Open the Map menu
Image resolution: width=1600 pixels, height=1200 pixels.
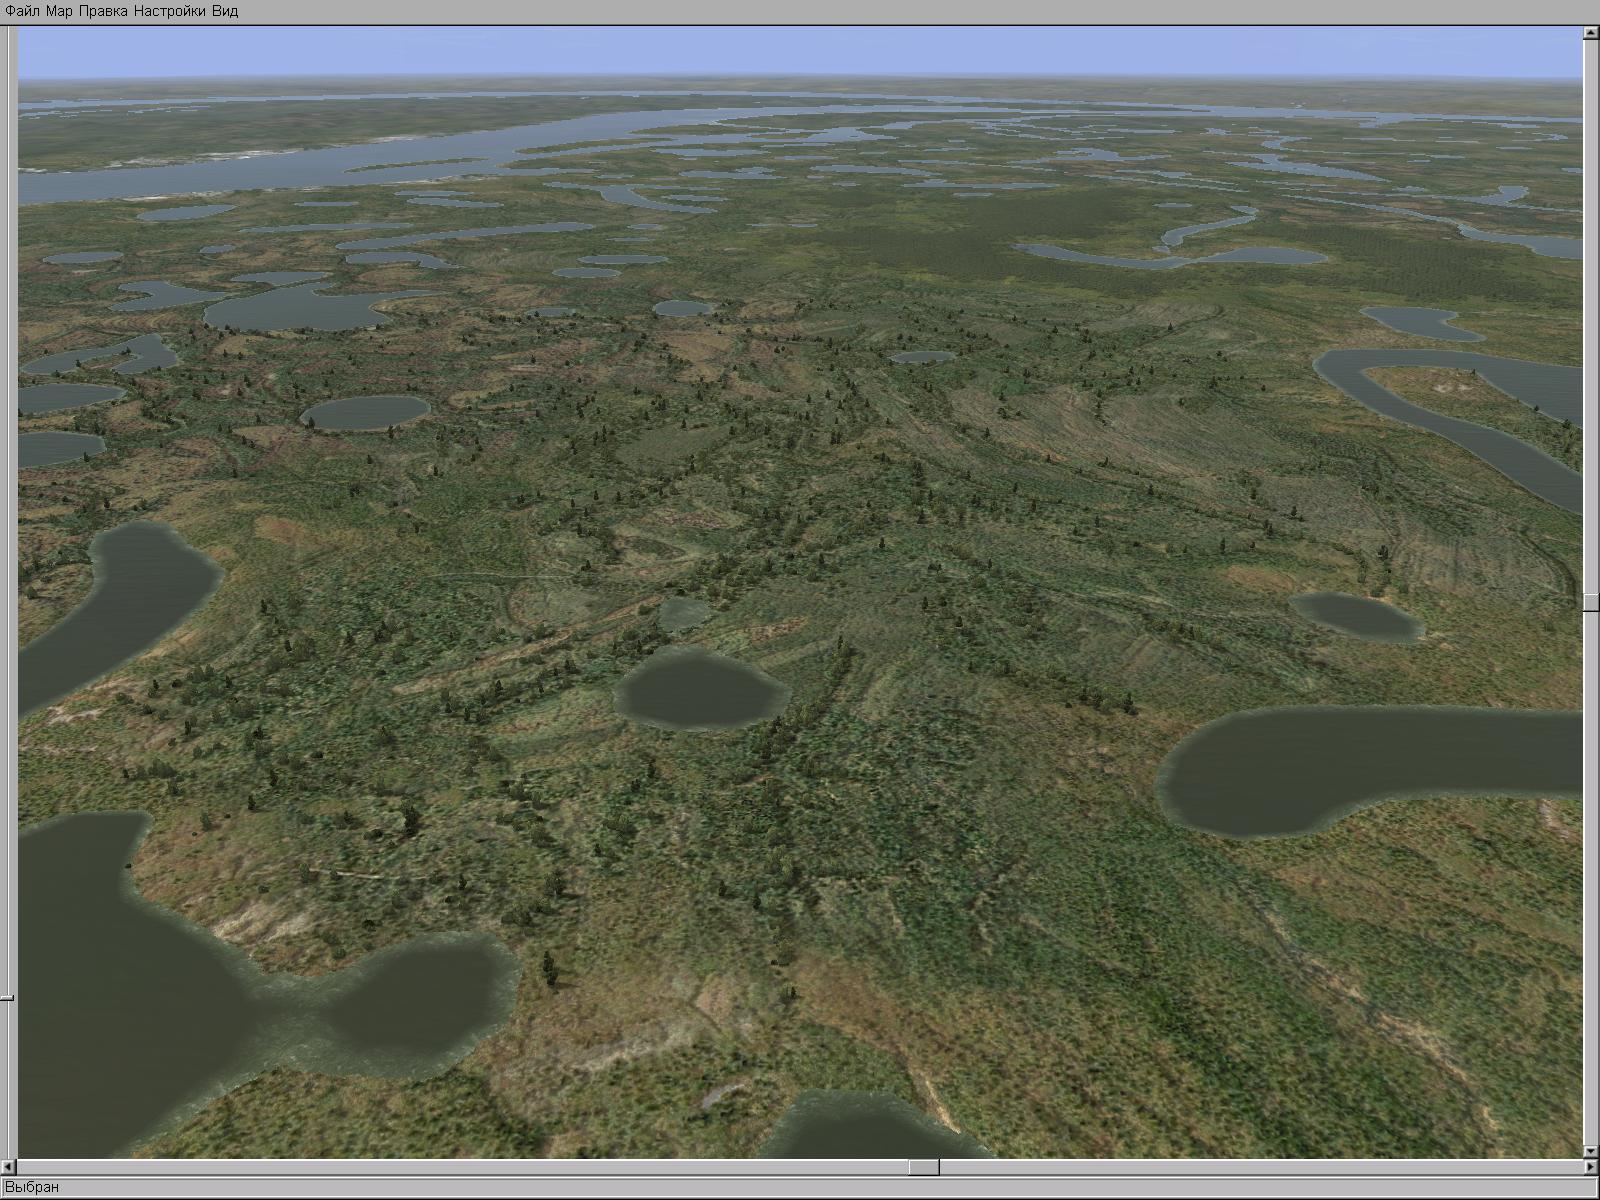tap(60, 11)
